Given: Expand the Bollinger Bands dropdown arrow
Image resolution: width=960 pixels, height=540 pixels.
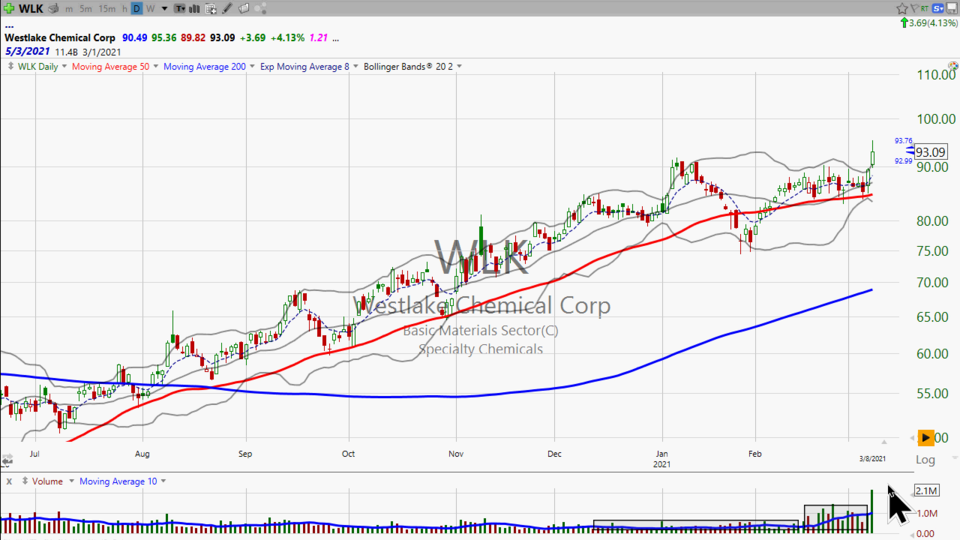Looking at the screenshot, I should coord(459,66).
